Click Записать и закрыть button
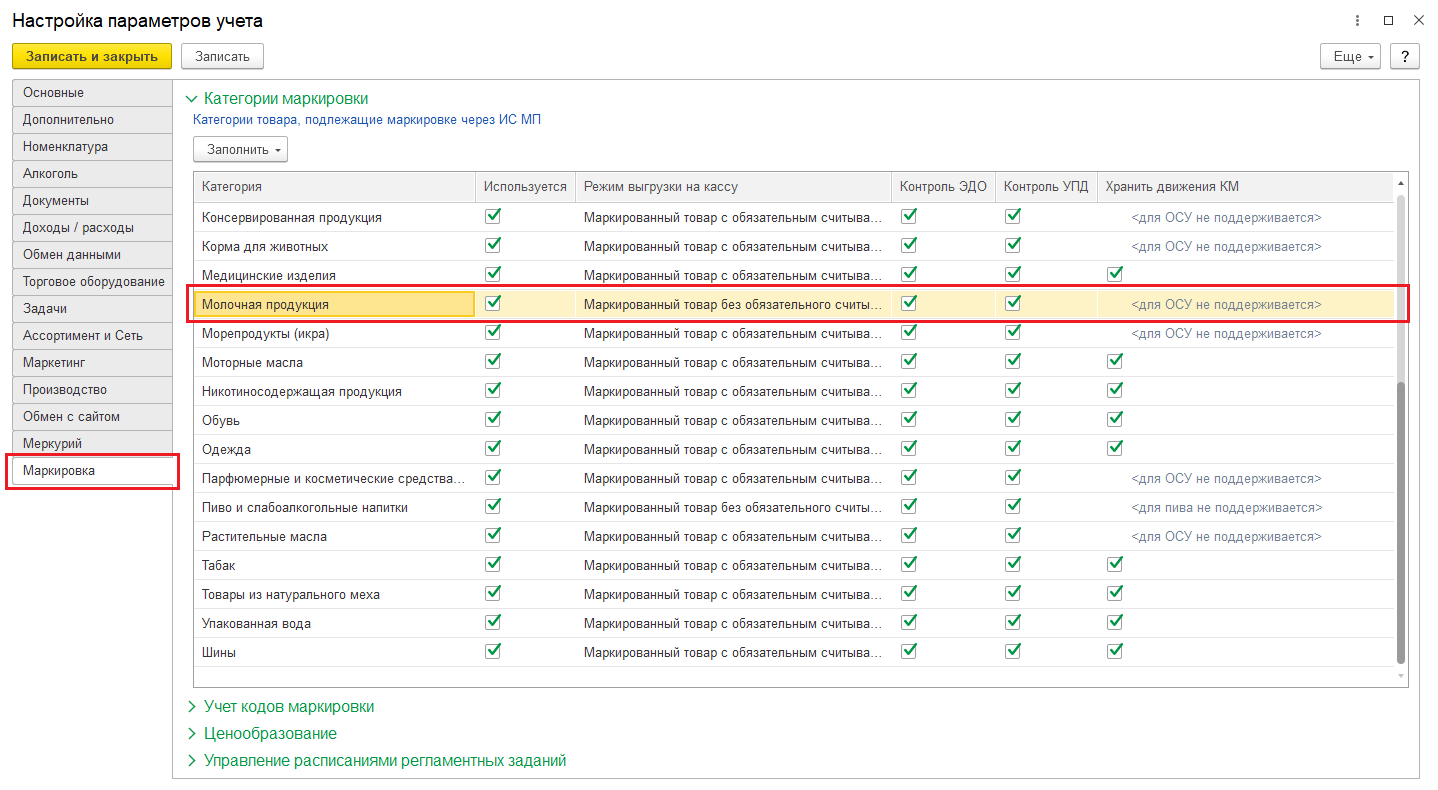Viewport: 1438px width, 790px height. (92, 56)
